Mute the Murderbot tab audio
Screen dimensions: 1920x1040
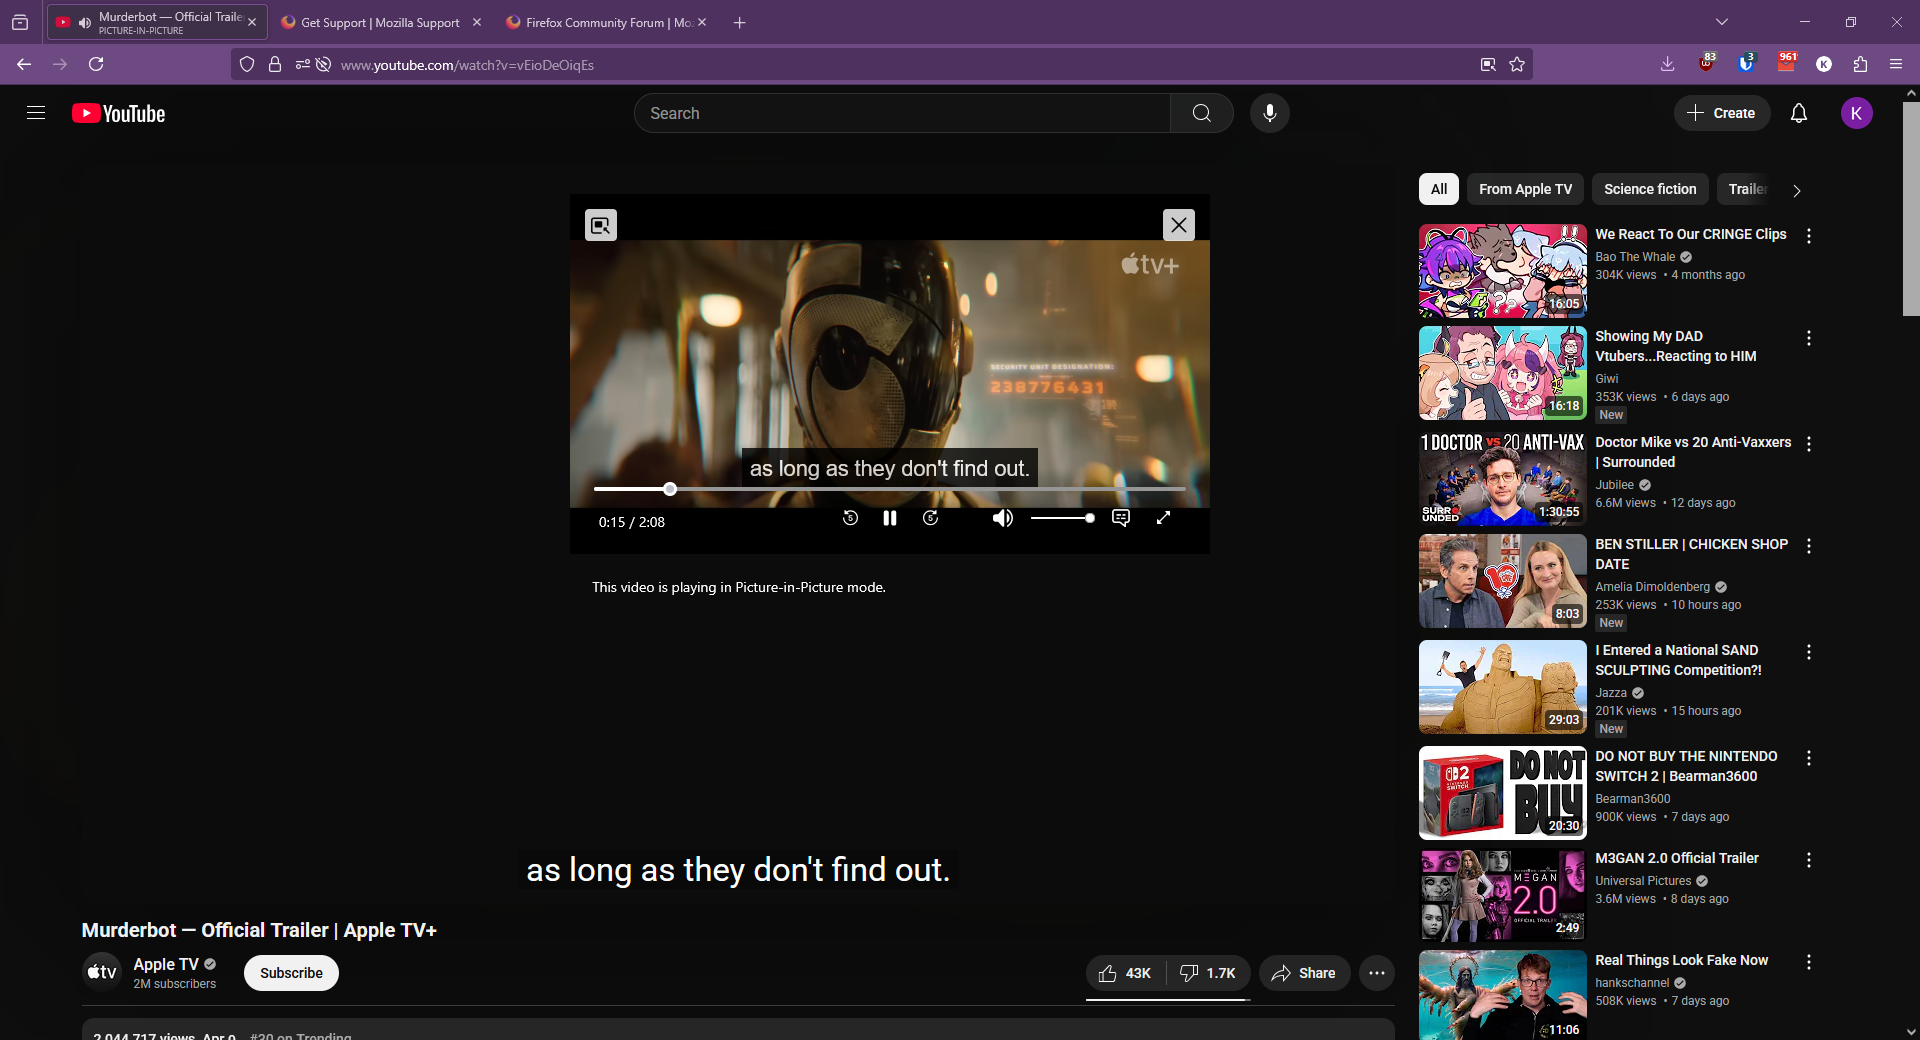(x=84, y=22)
